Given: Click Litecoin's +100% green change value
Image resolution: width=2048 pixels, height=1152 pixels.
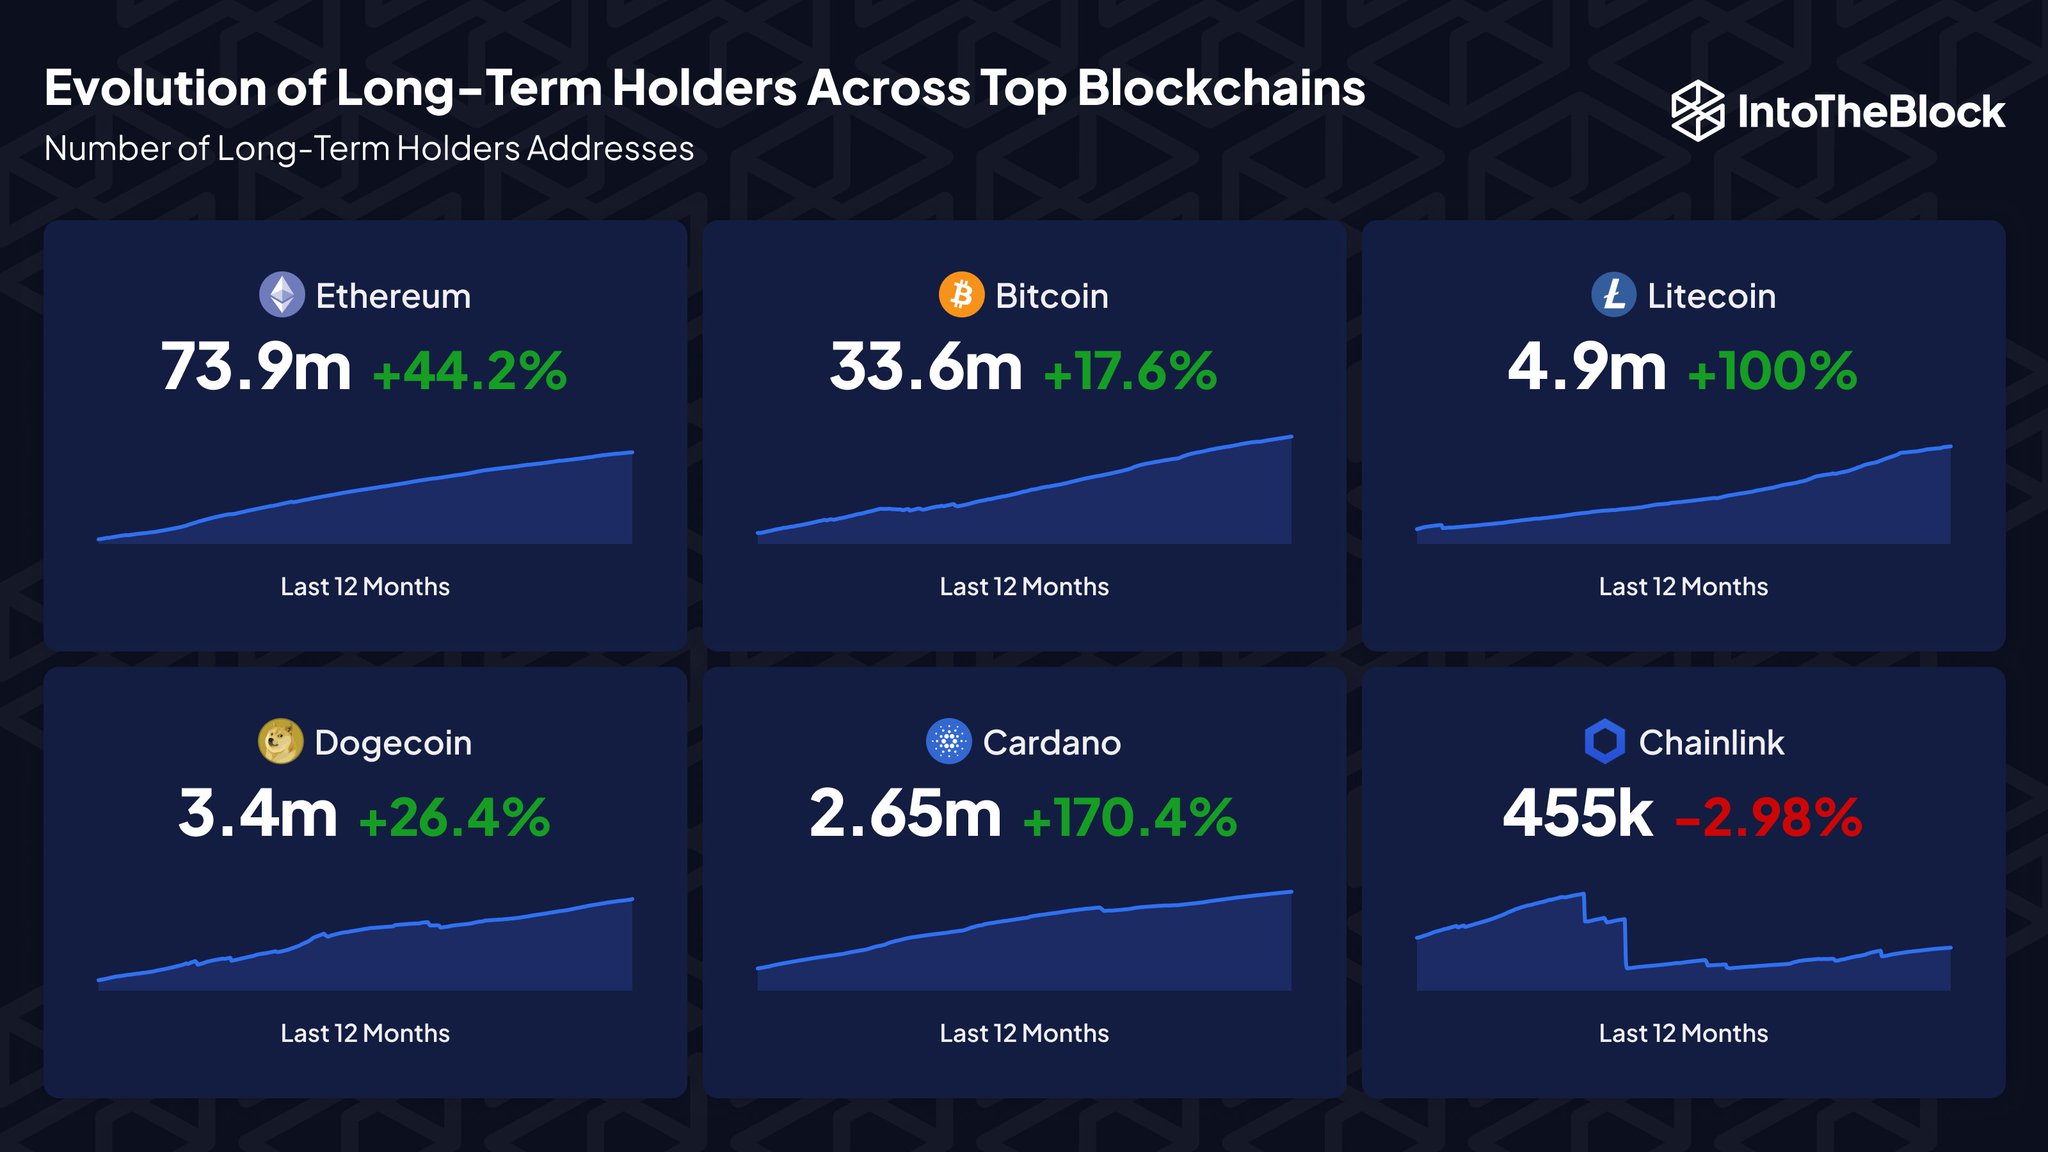Looking at the screenshot, I should (x=1771, y=371).
